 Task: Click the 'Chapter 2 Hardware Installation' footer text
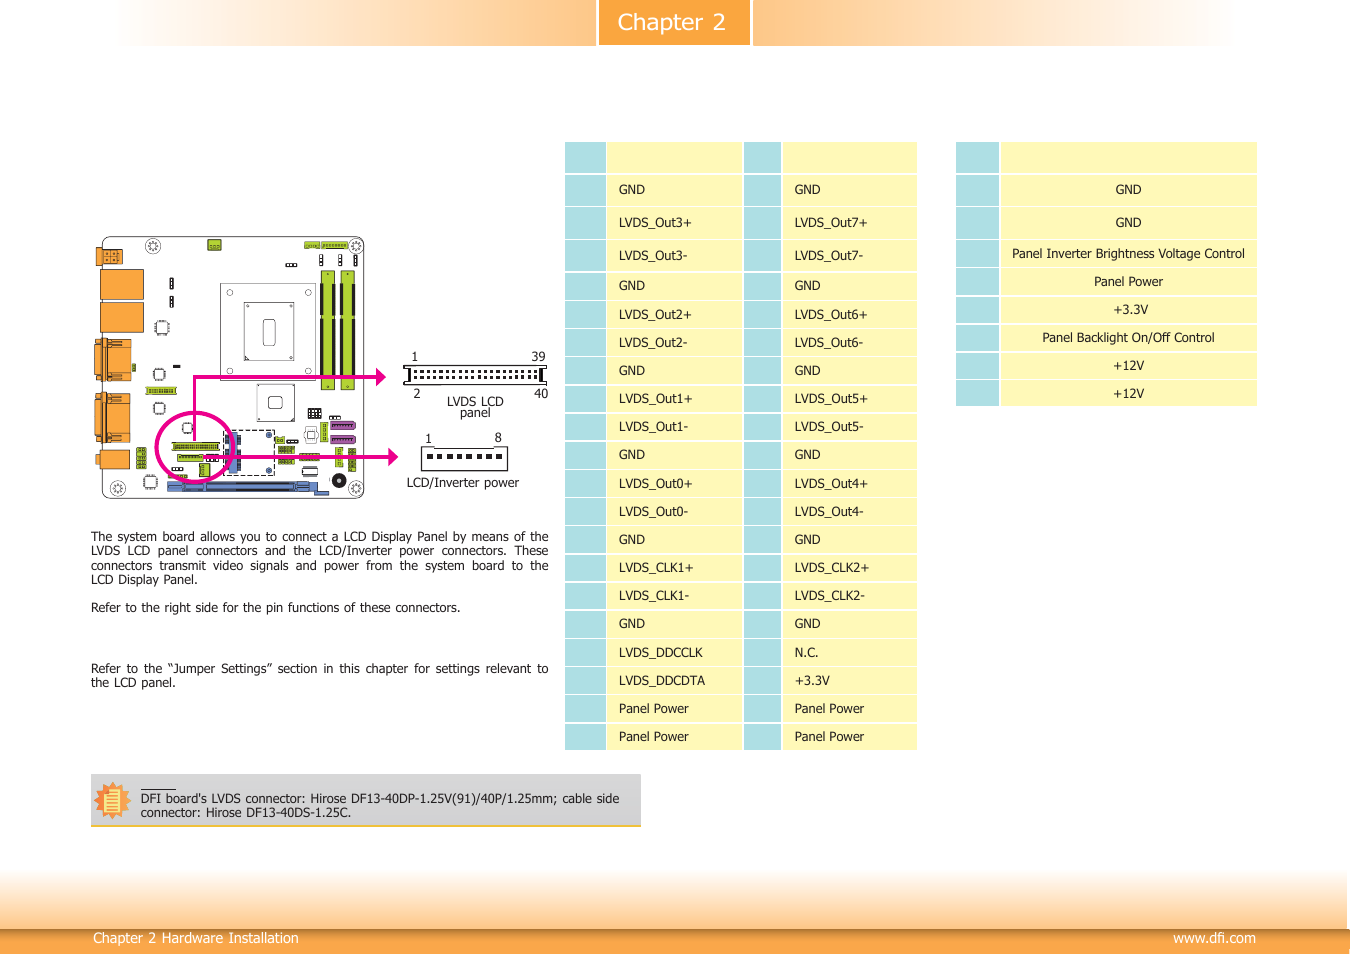(x=196, y=938)
